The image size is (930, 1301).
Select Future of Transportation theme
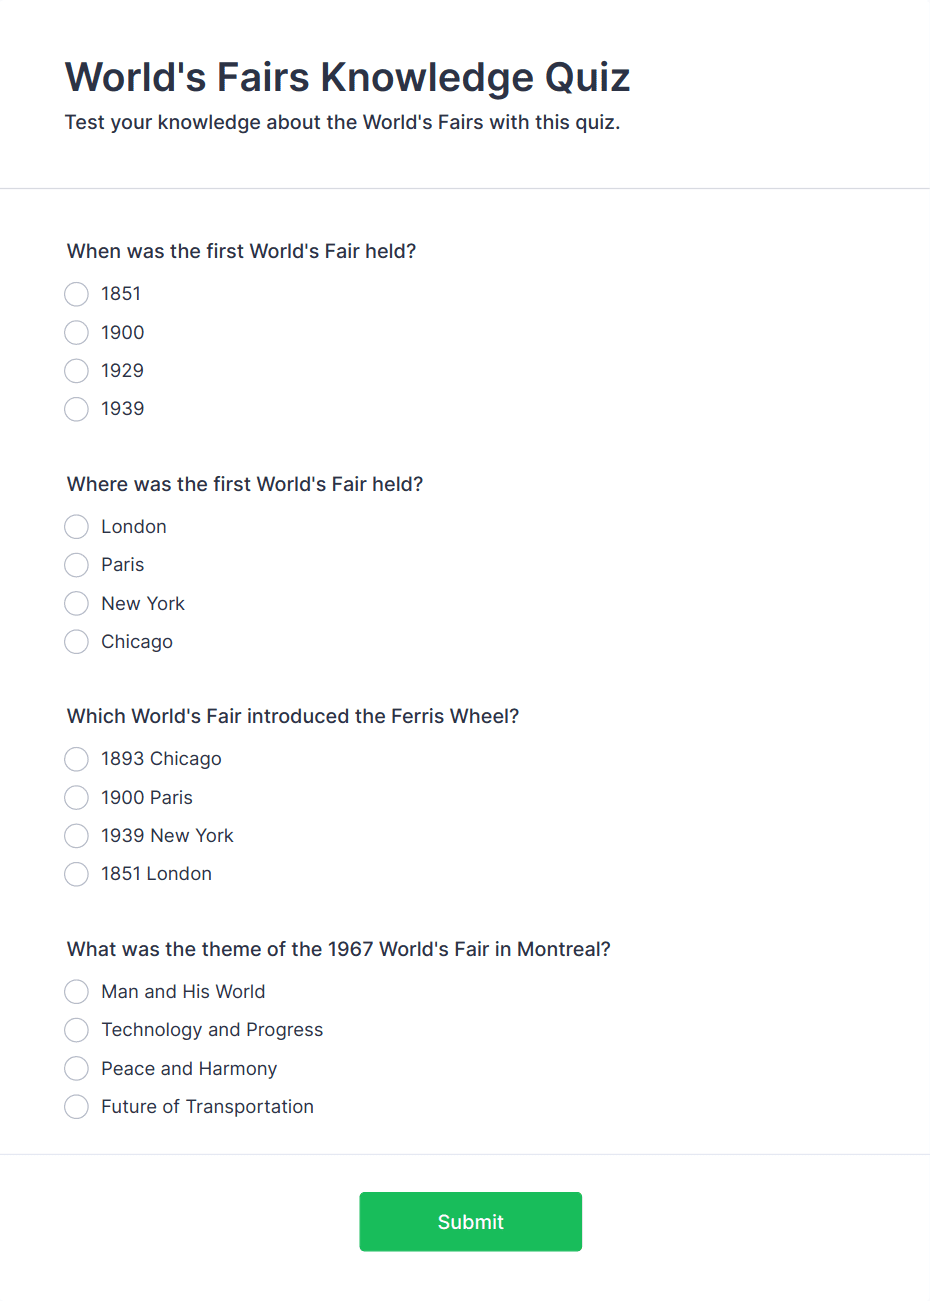(77, 1107)
